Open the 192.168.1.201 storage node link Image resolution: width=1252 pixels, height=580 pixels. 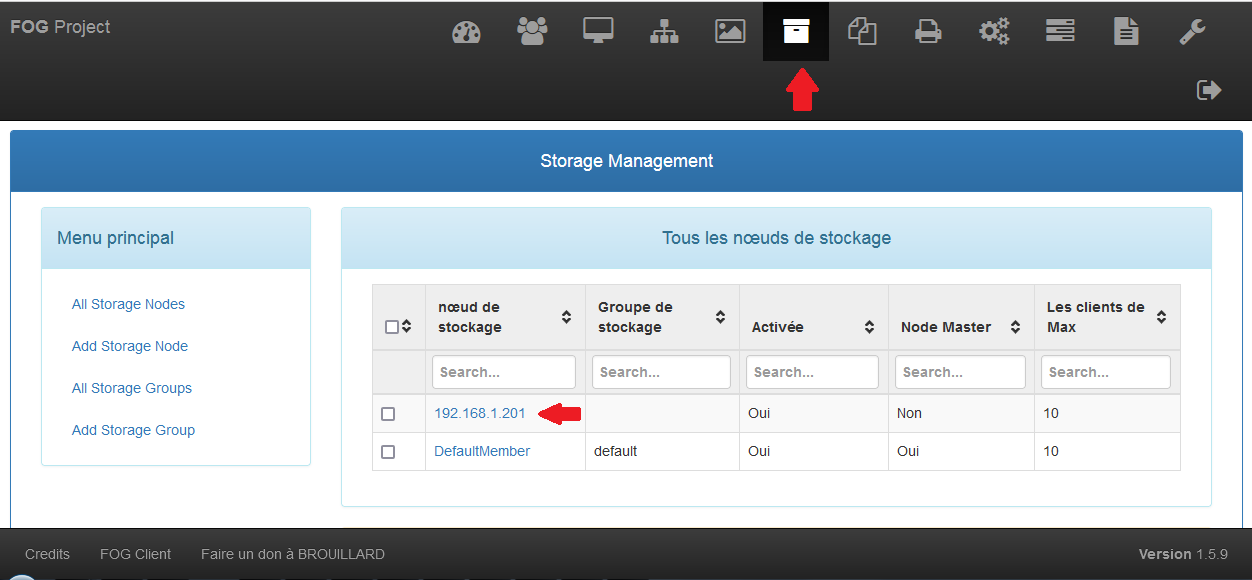click(x=479, y=413)
